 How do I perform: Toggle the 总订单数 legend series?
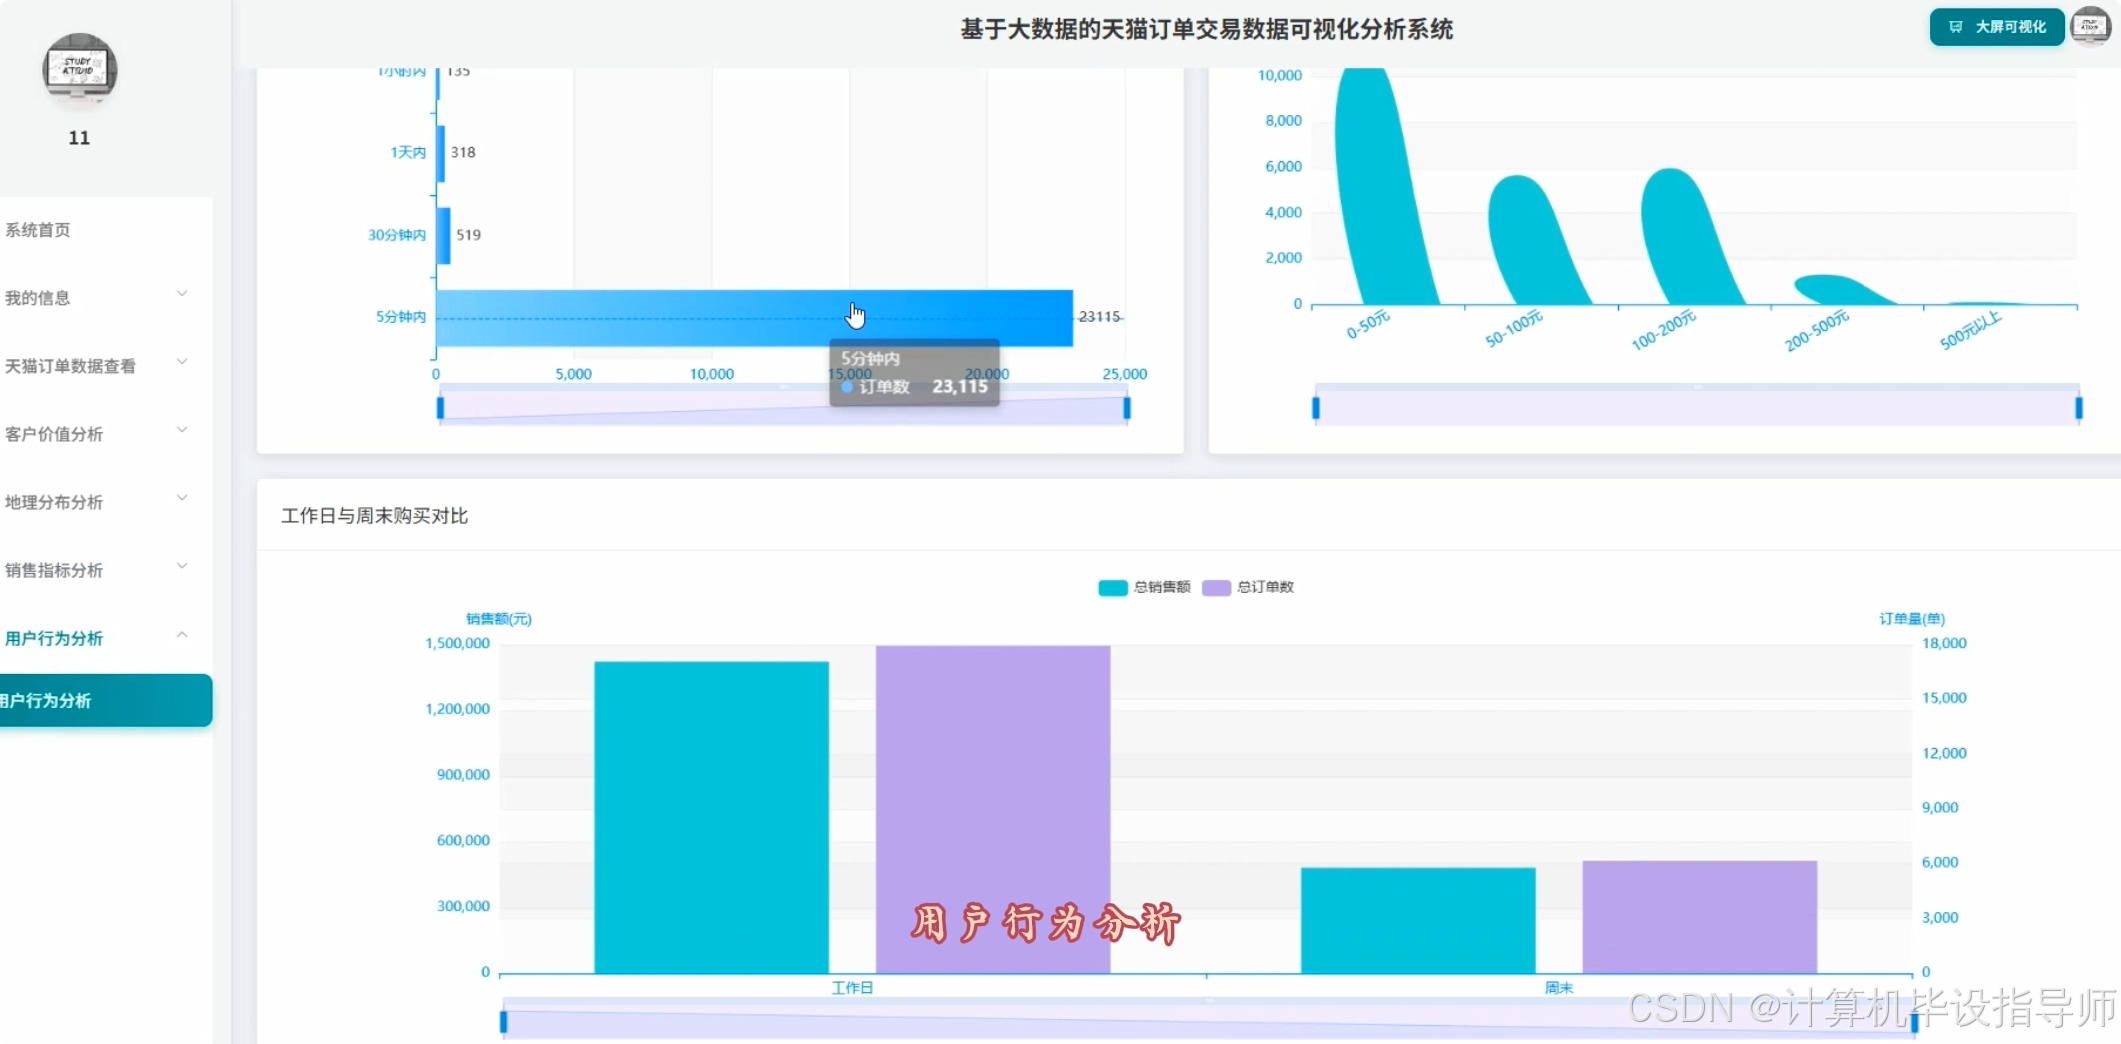(x=1248, y=587)
